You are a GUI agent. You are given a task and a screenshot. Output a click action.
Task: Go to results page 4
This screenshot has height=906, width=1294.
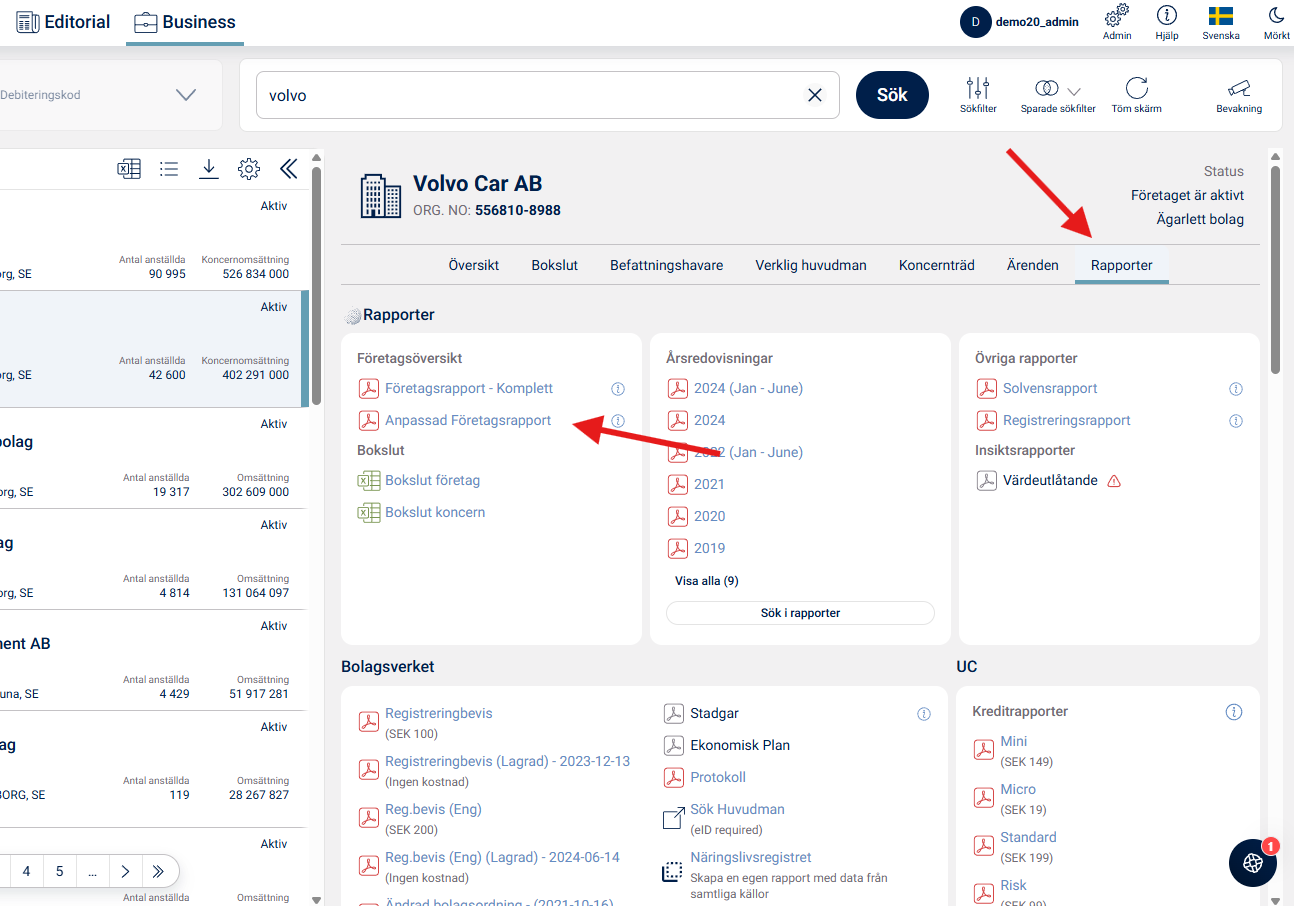pos(26,871)
